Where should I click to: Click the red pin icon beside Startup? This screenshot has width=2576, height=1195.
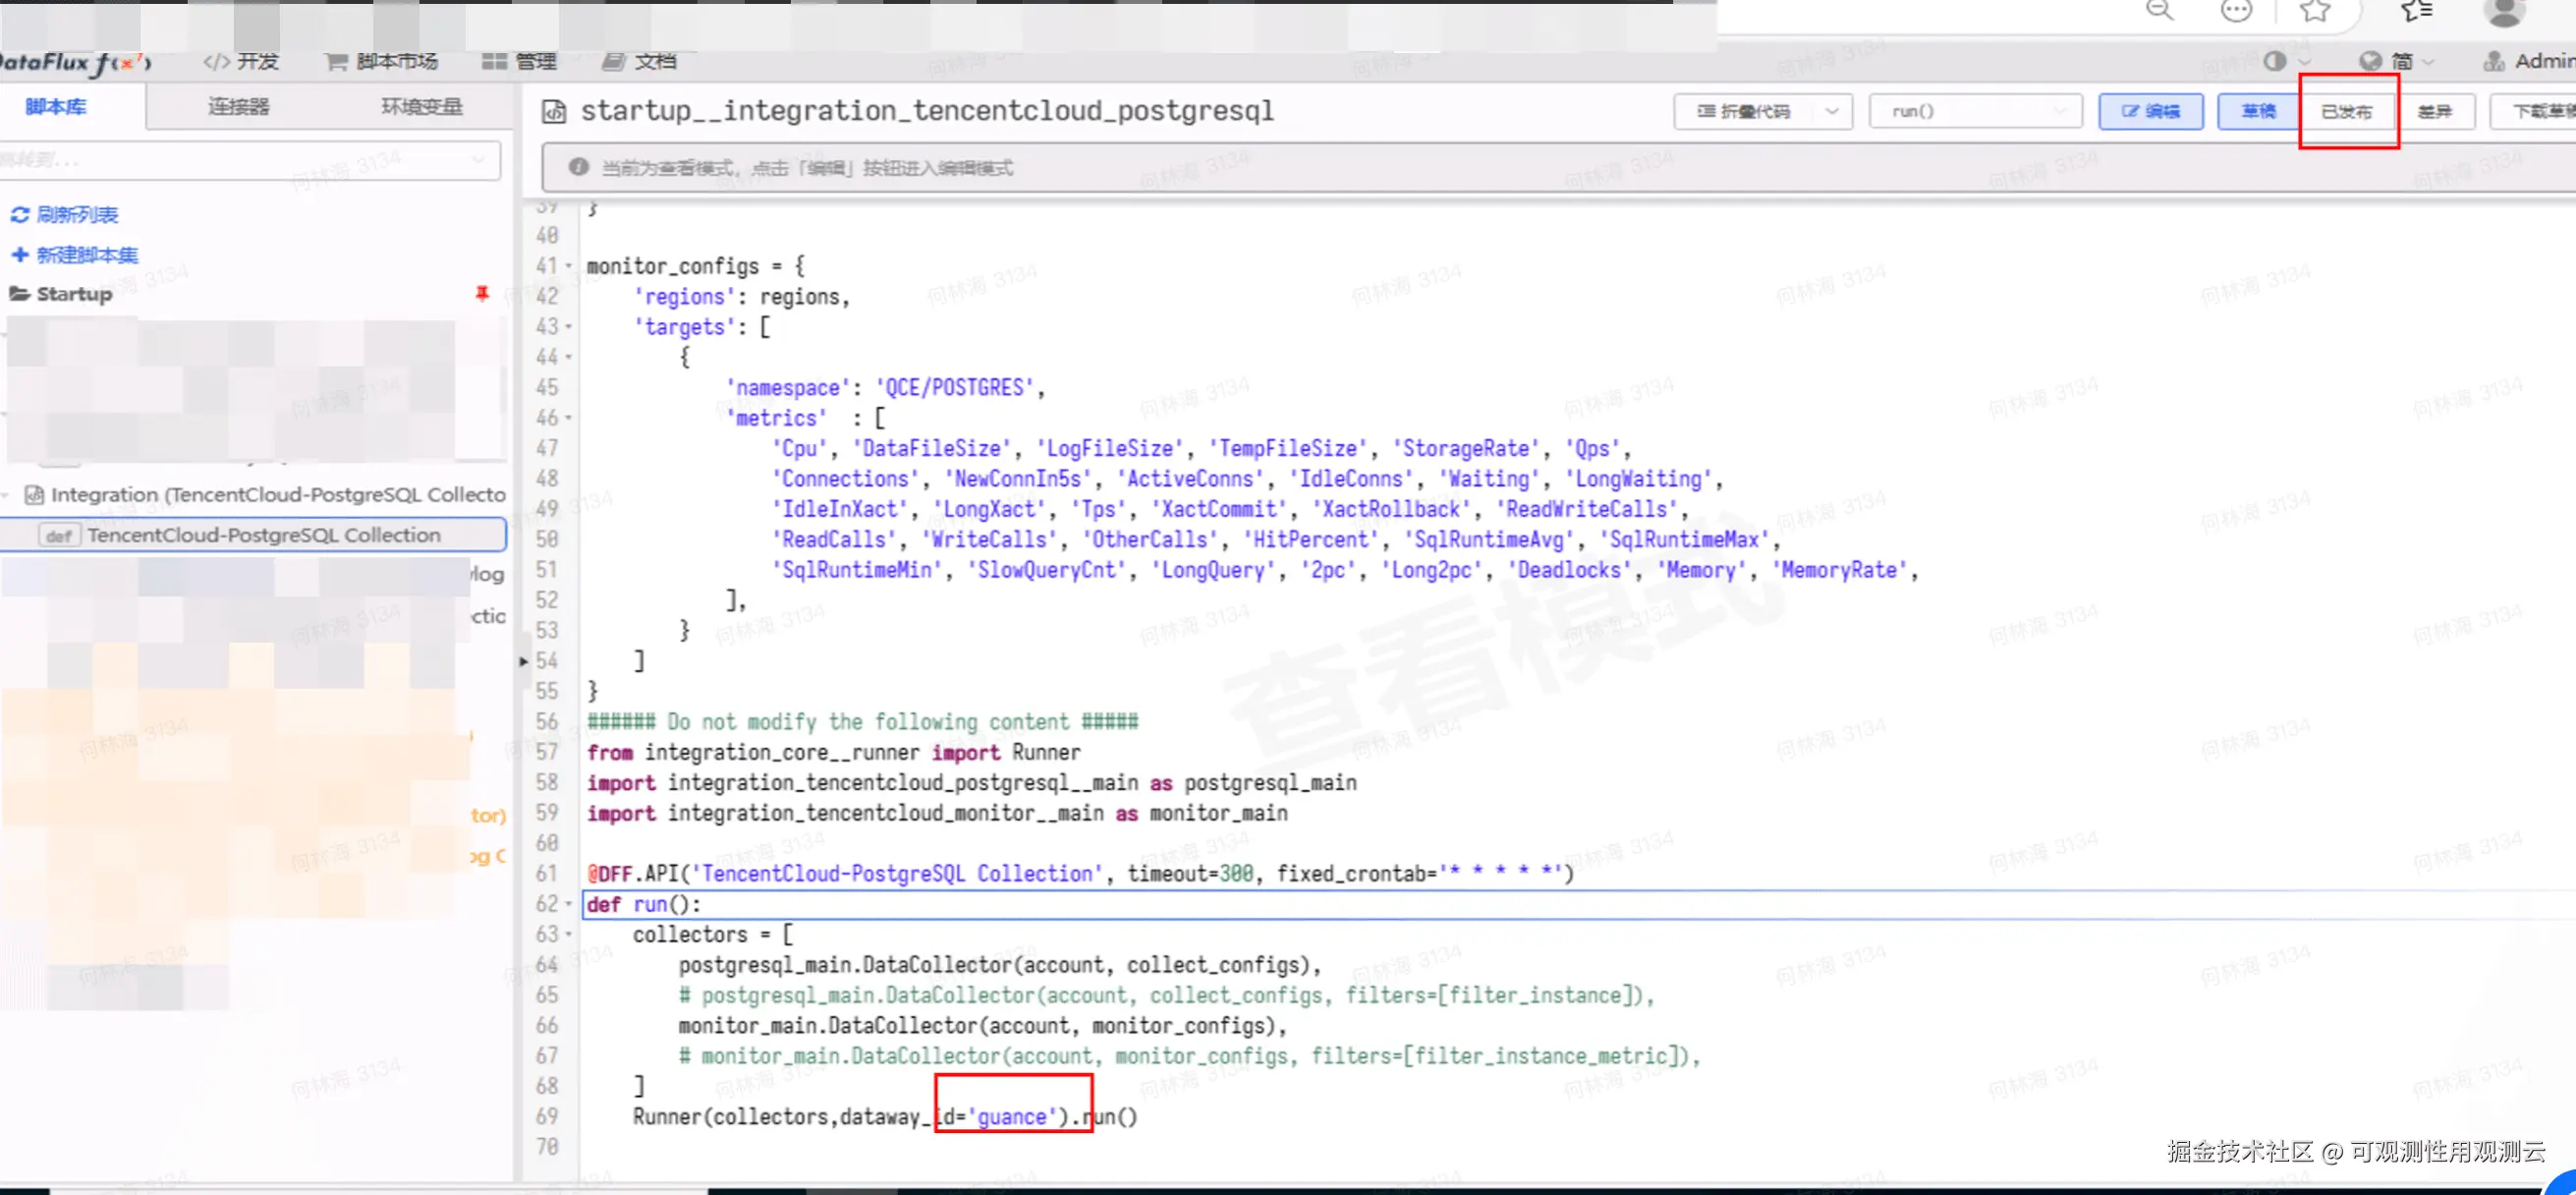pyautogui.click(x=482, y=293)
